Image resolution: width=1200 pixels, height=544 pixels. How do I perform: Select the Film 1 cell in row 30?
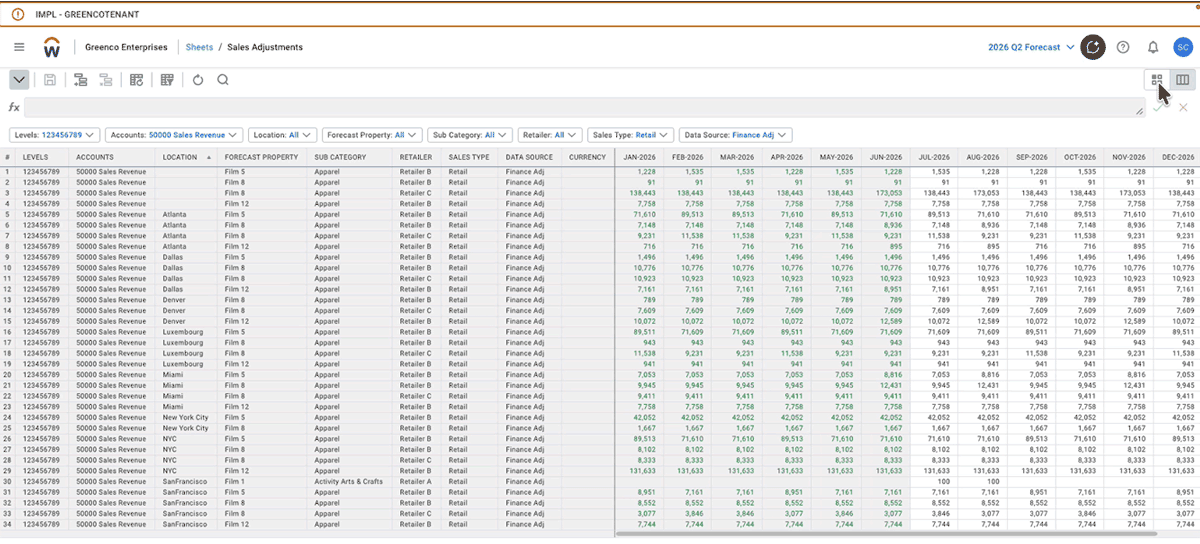264,481
